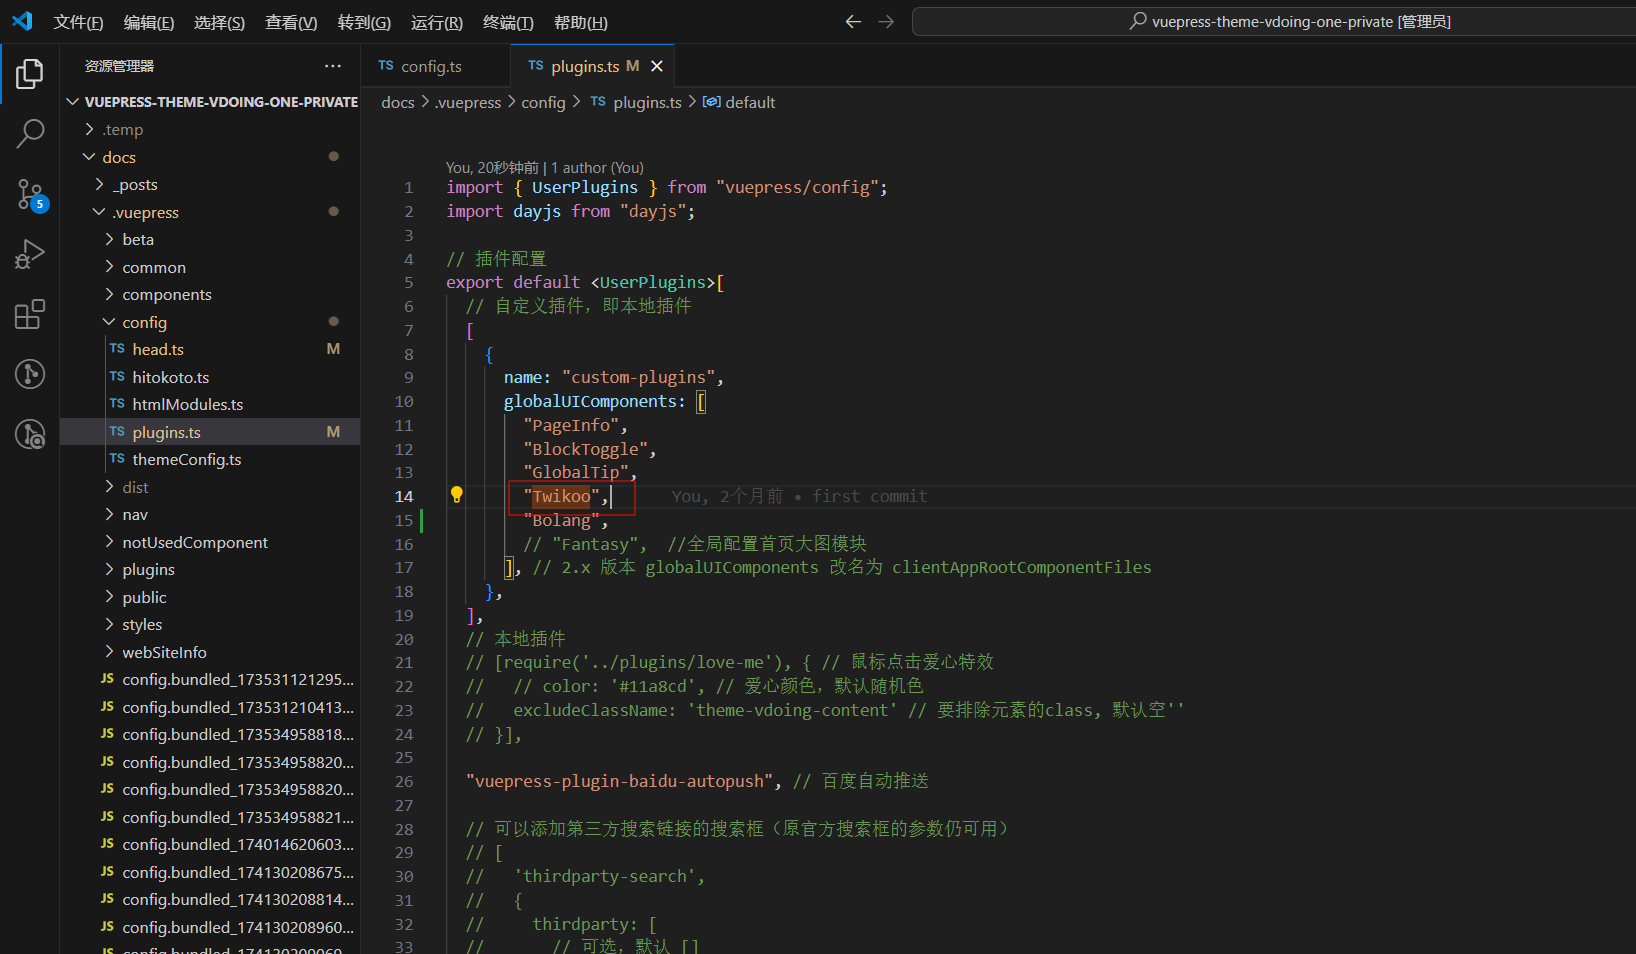Screen dimensions: 1636x954
Task: Click line number 14 in gutter
Action: click(x=404, y=496)
